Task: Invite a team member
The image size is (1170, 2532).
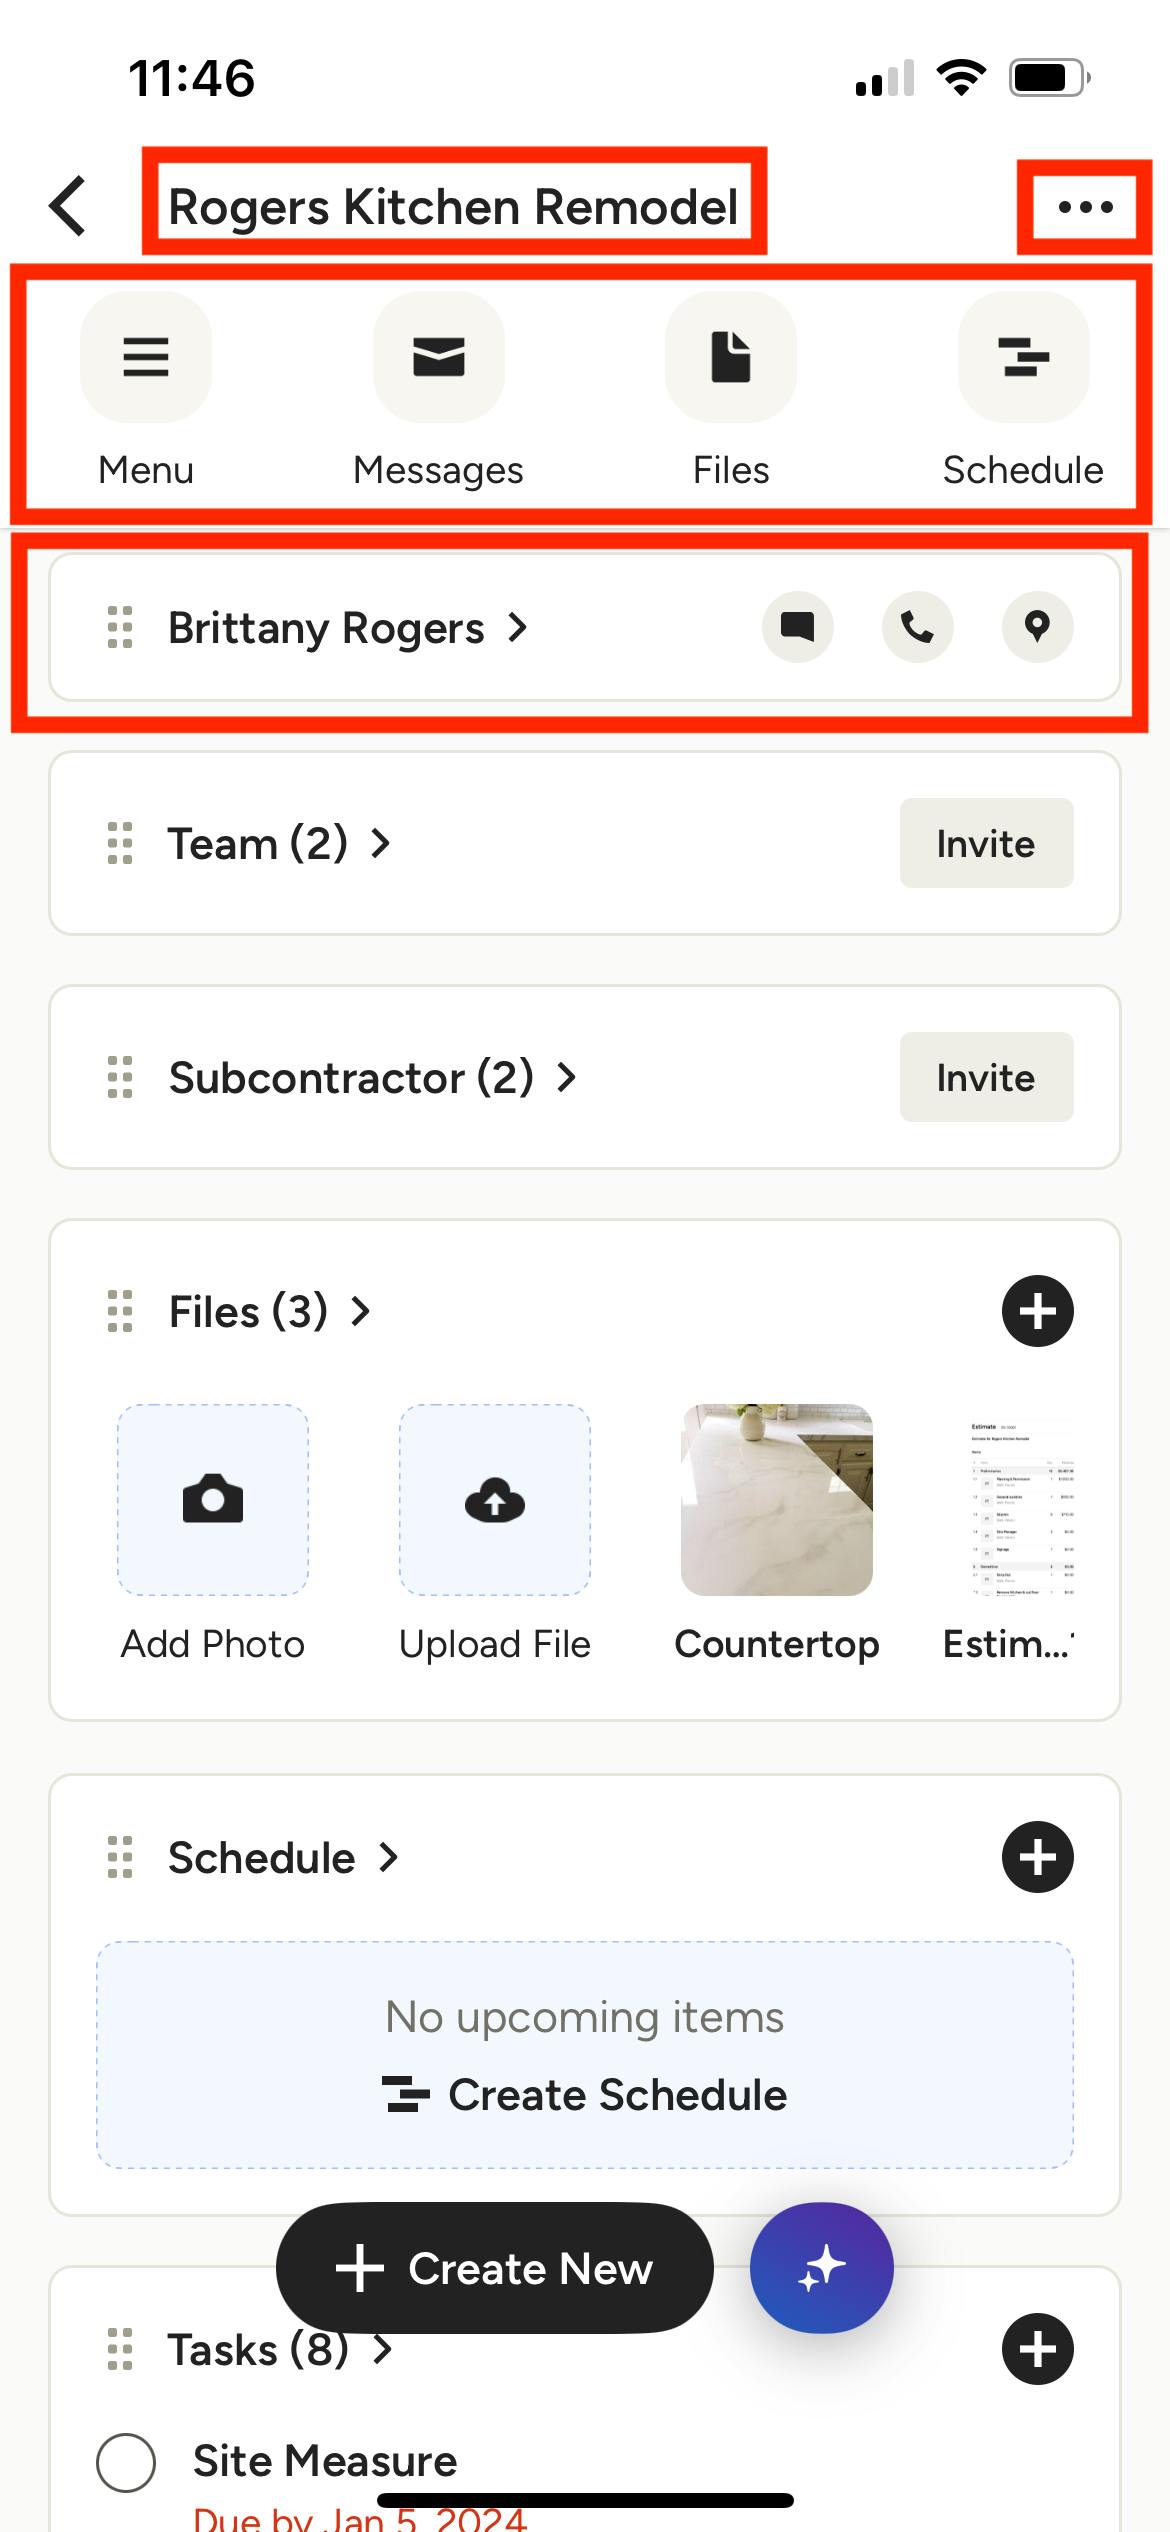Action: (986, 843)
